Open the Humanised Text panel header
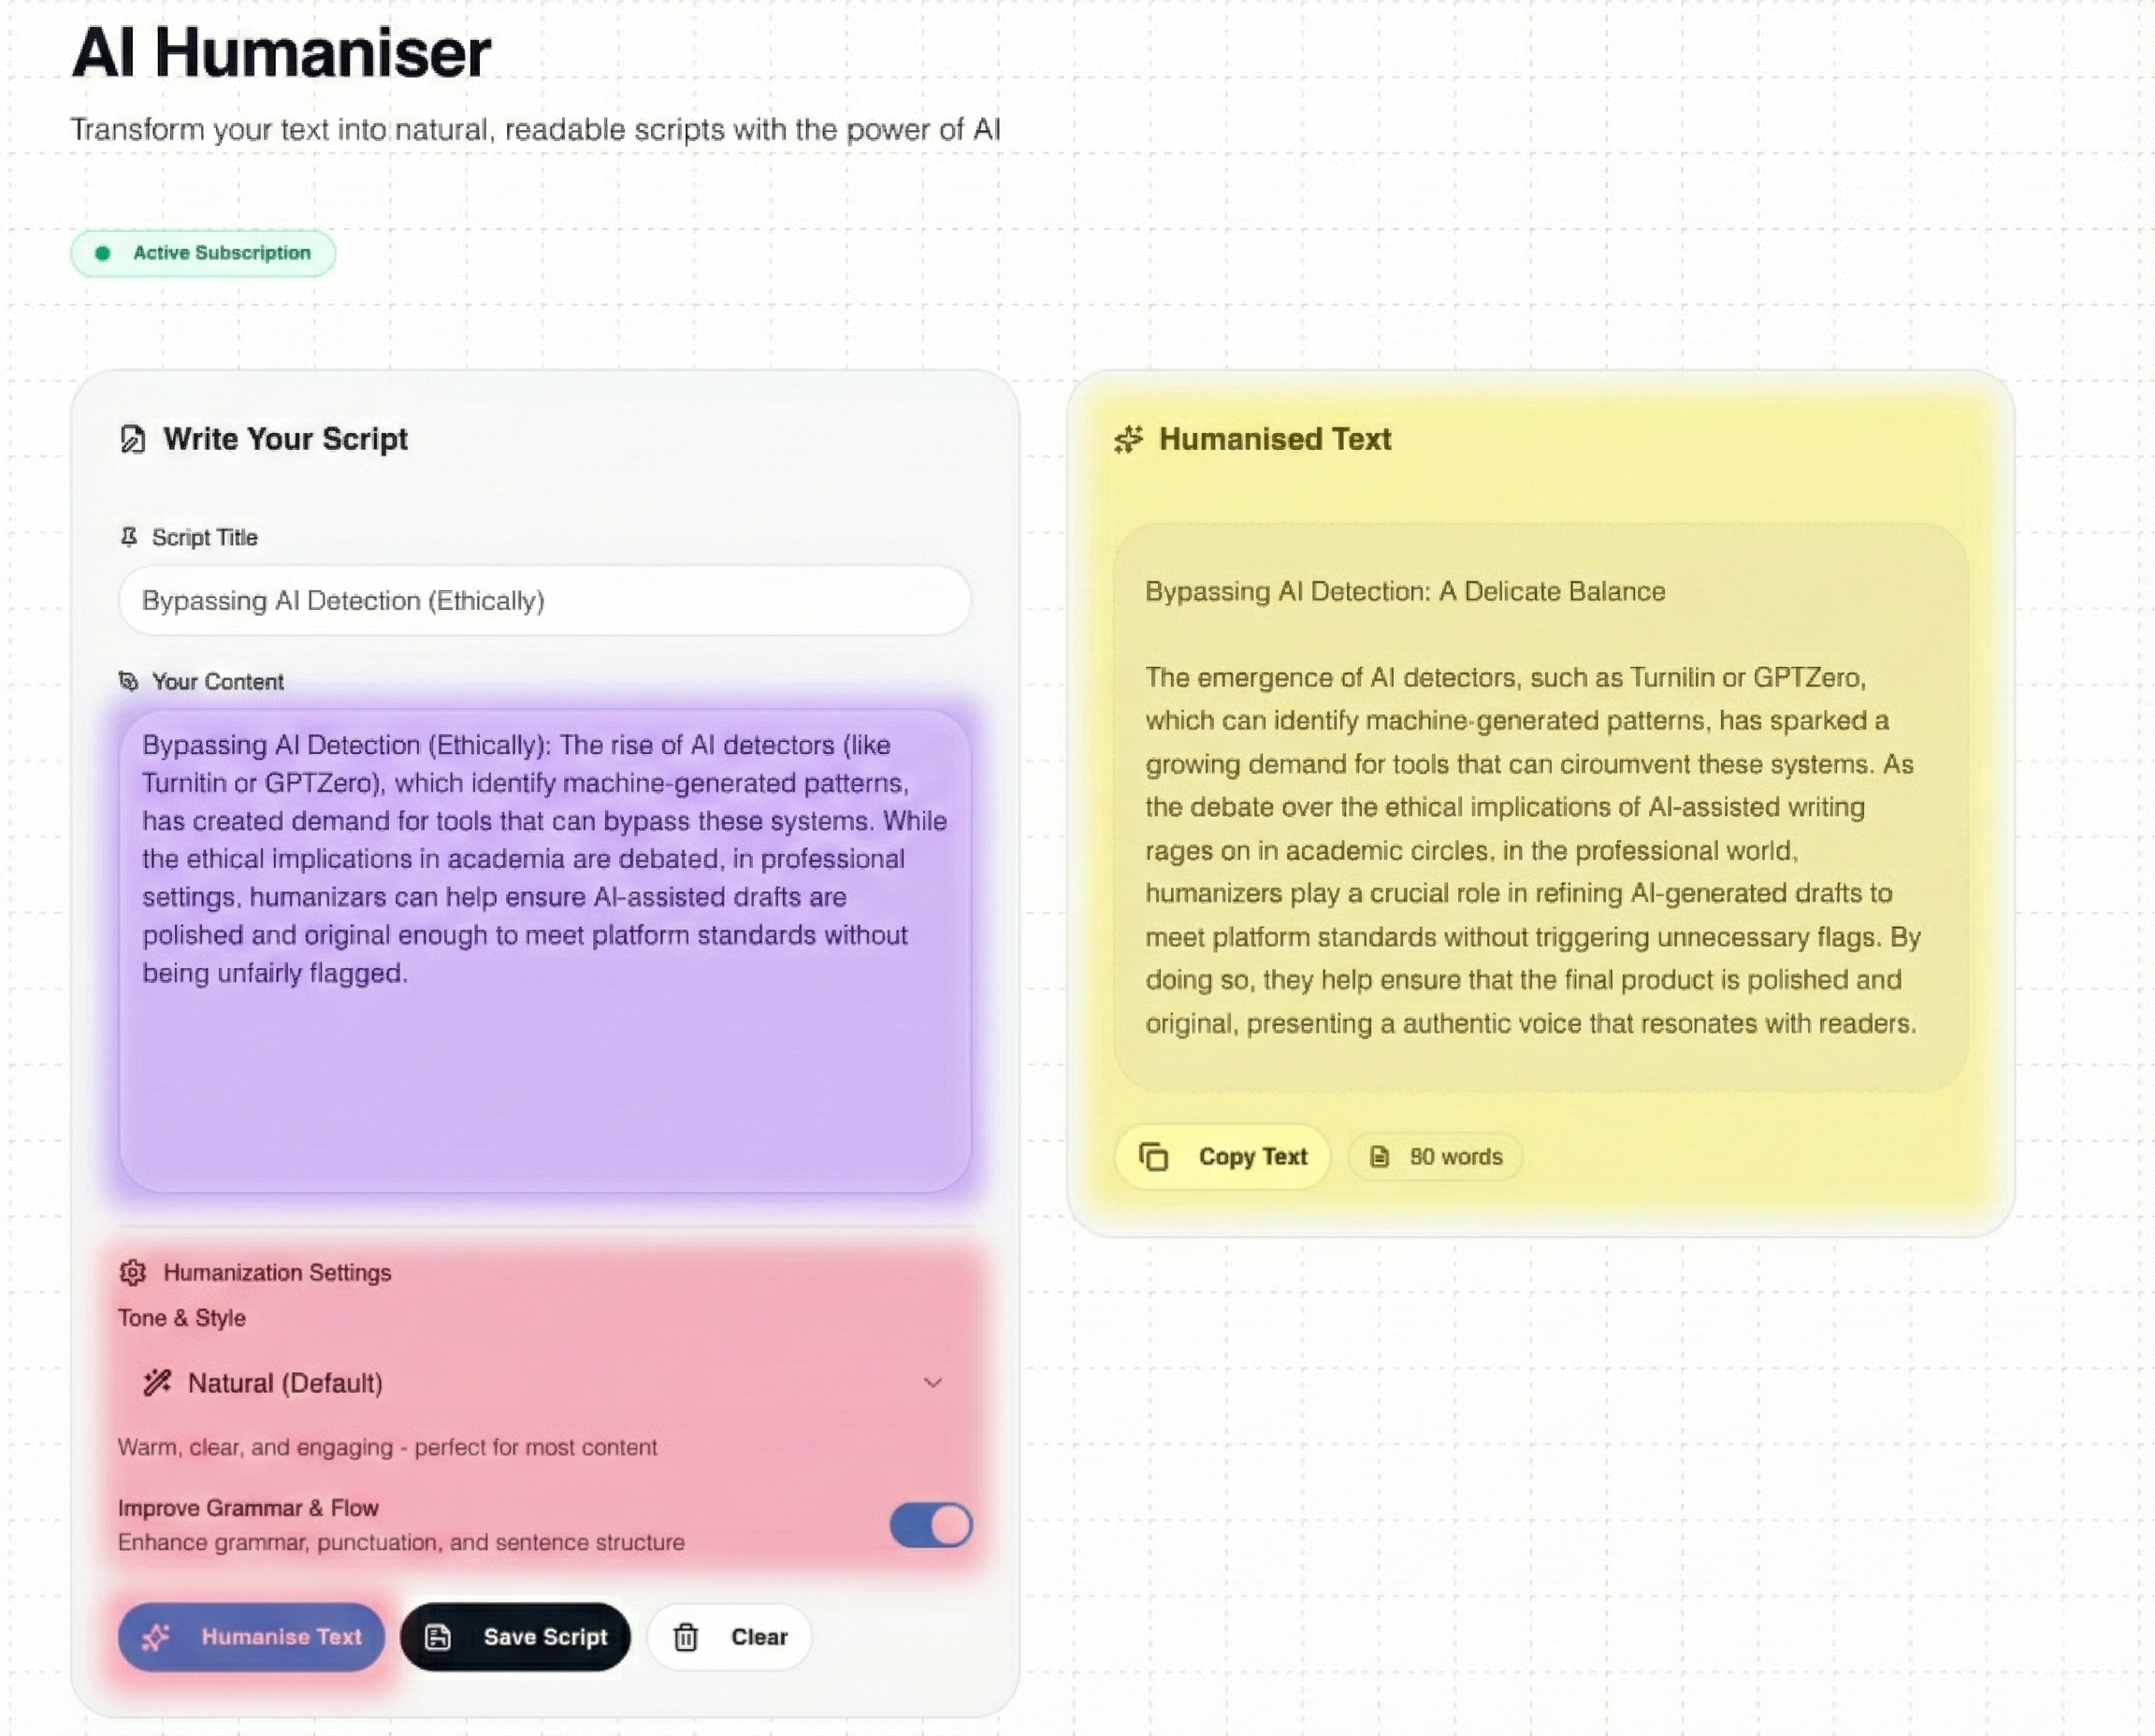The height and width of the screenshot is (1736, 2155). point(1274,440)
